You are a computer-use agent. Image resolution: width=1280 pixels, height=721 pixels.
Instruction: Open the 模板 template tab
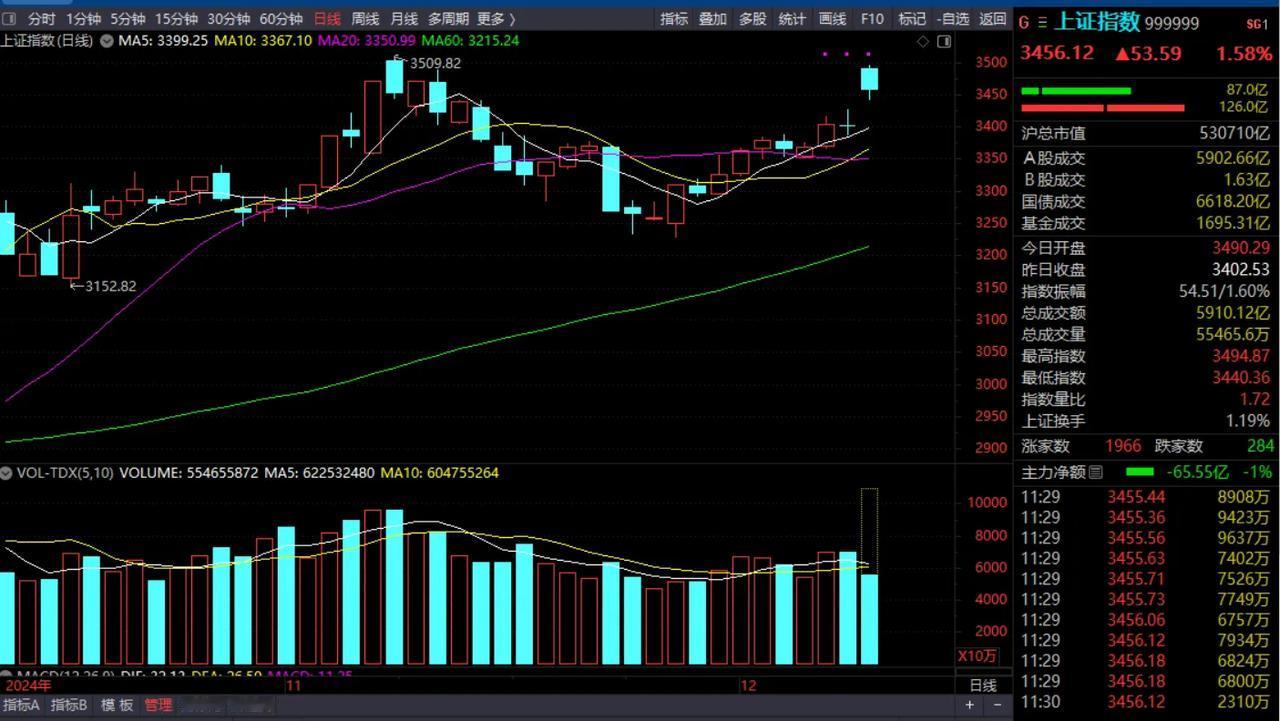pyautogui.click(x=117, y=705)
